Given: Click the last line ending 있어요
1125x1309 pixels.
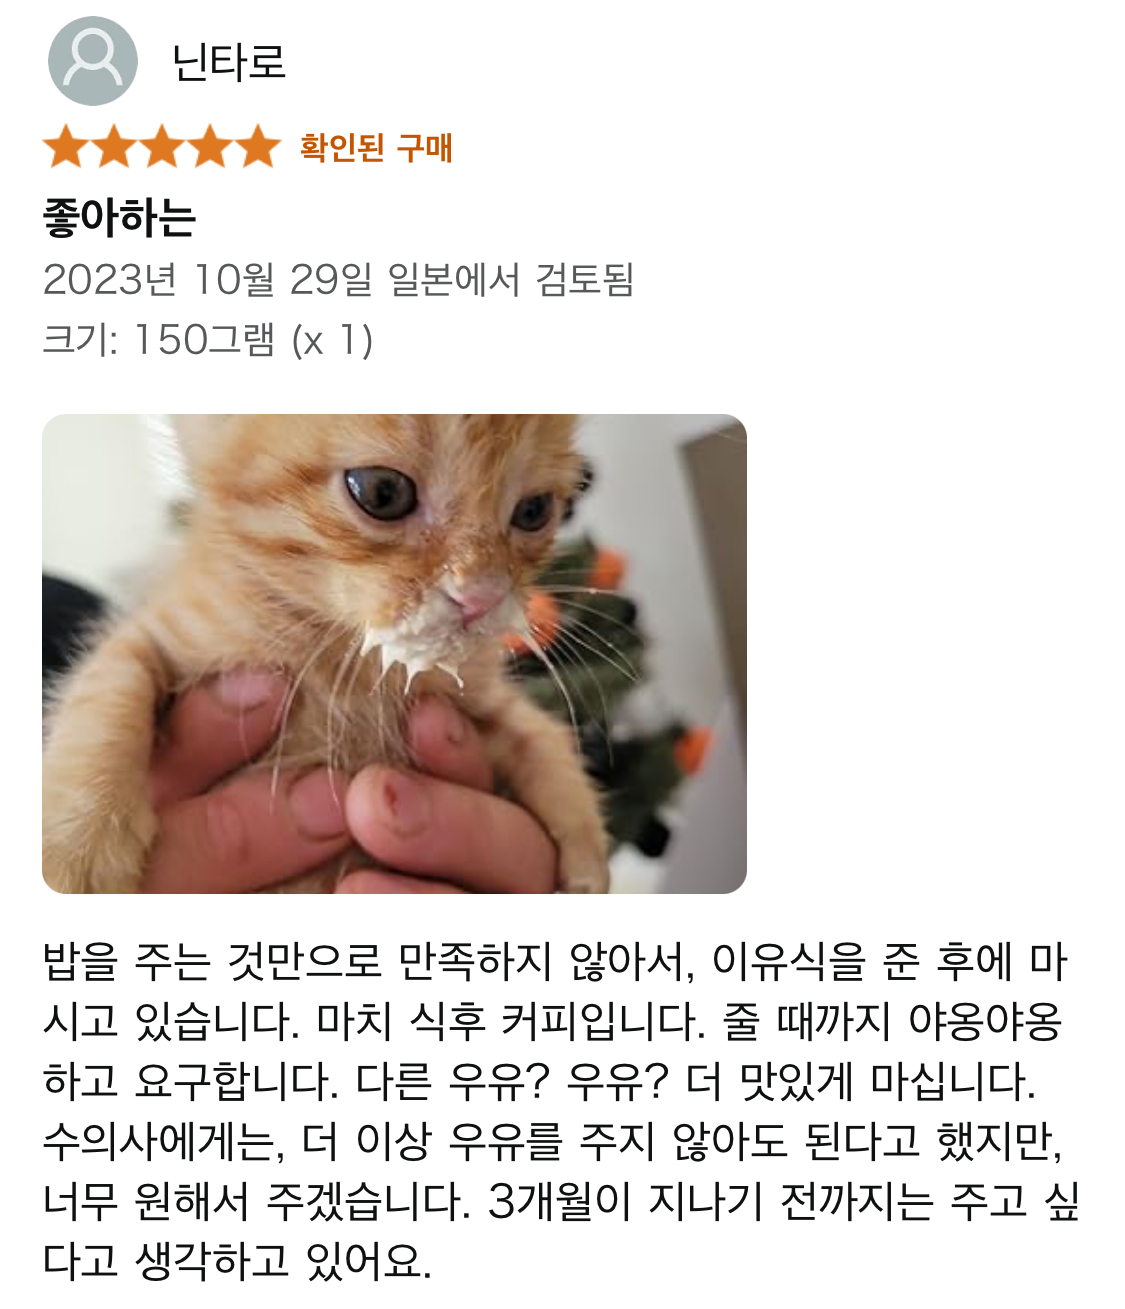Looking at the screenshot, I should point(237,1262).
